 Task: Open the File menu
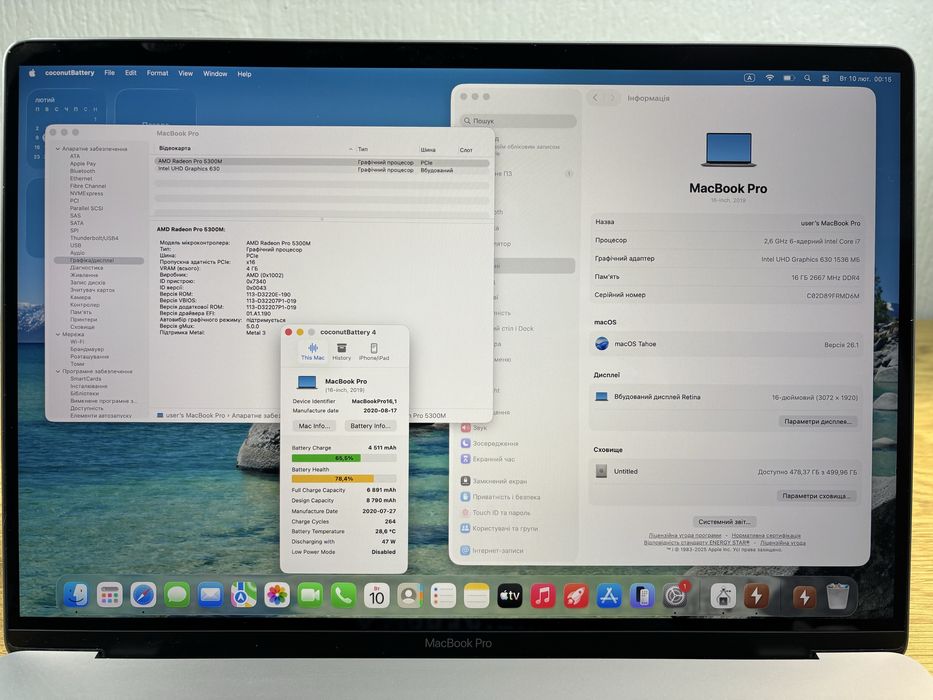pos(109,73)
